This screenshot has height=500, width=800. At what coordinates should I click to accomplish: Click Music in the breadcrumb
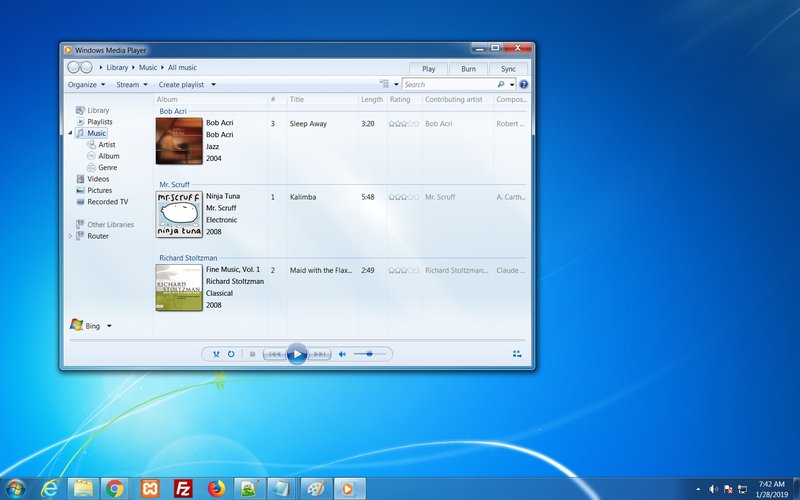coord(148,67)
